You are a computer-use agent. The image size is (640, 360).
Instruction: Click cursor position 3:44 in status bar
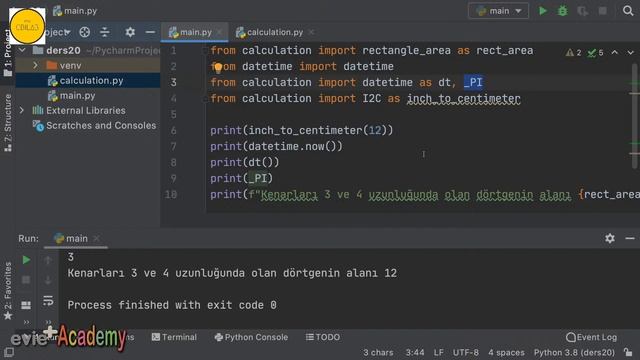click(x=415, y=352)
